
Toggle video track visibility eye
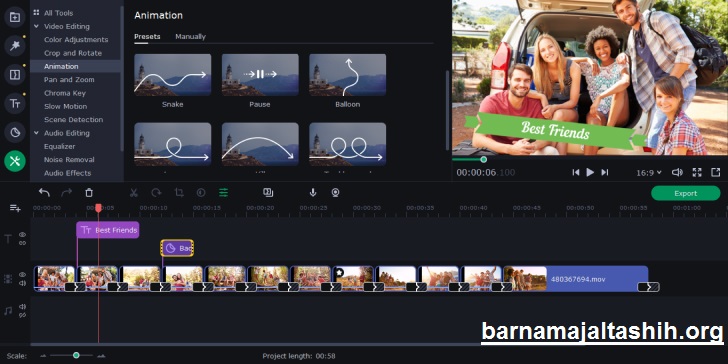pyautogui.click(x=22, y=274)
